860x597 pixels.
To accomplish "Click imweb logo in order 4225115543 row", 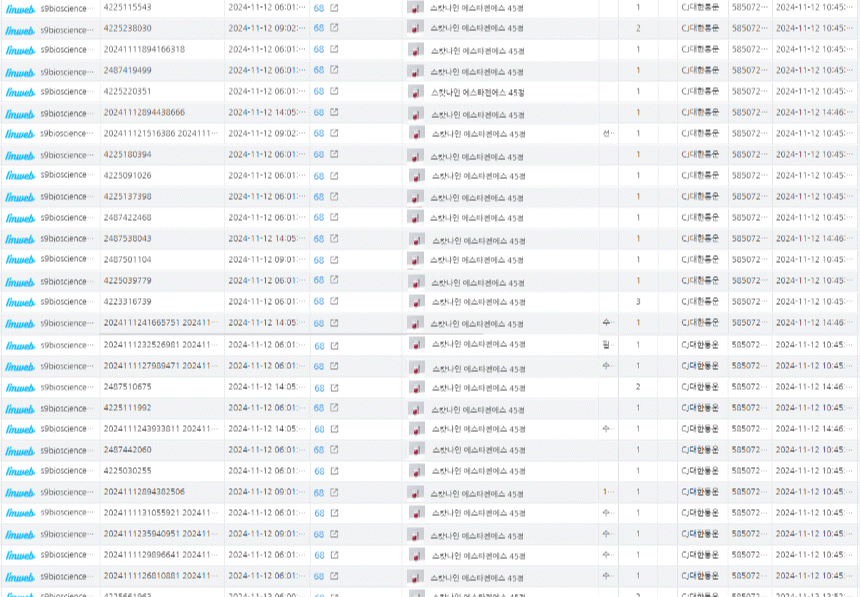I will pyautogui.click(x=20, y=9).
